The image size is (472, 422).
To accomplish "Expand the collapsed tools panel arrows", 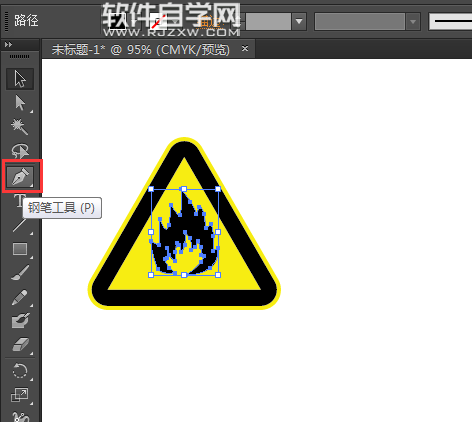I will pos(8,44).
